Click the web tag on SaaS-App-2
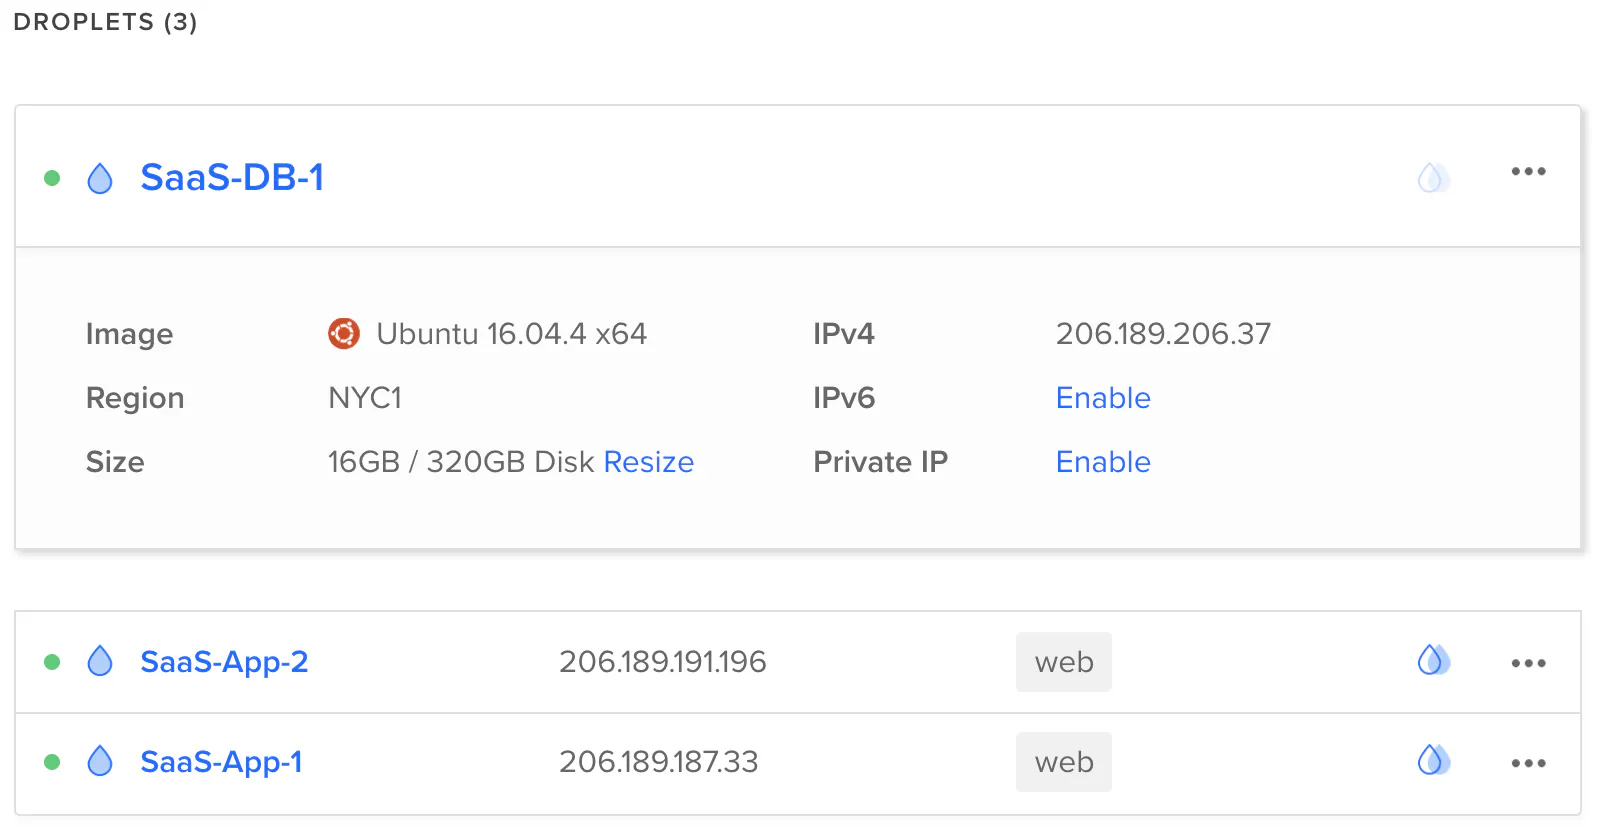Image resolution: width=1598 pixels, height=830 pixels. 1064,662
